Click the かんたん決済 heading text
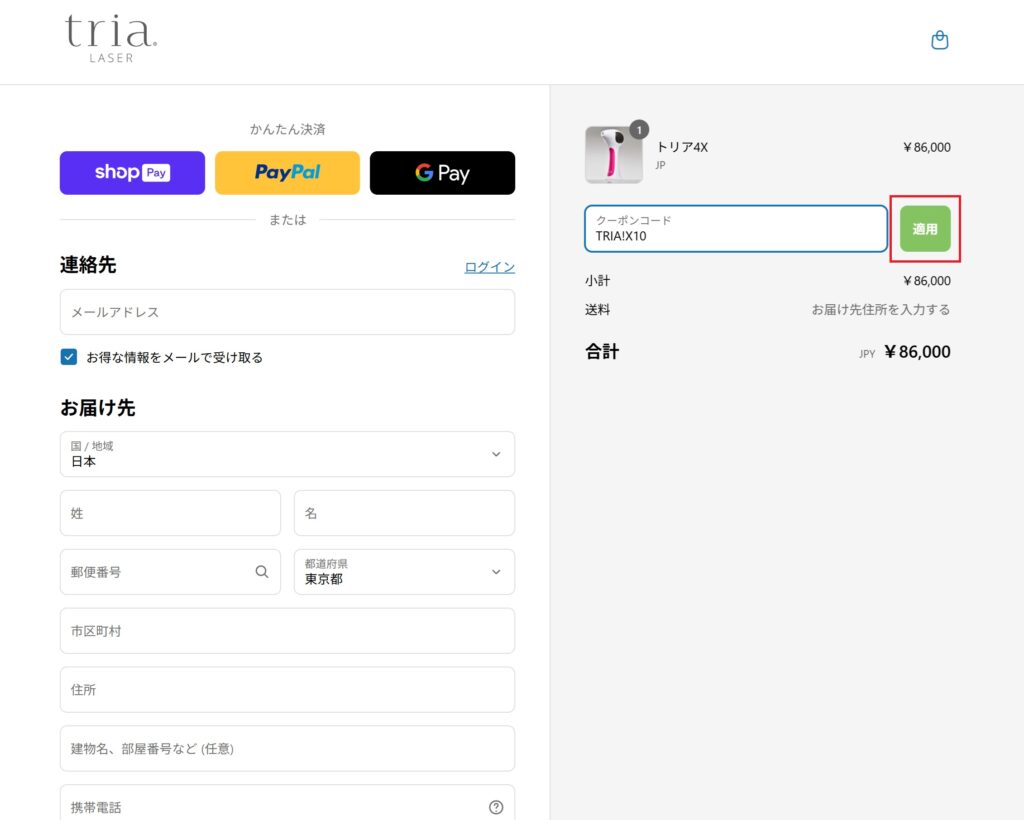1024x820 pixels. point(287,129)
